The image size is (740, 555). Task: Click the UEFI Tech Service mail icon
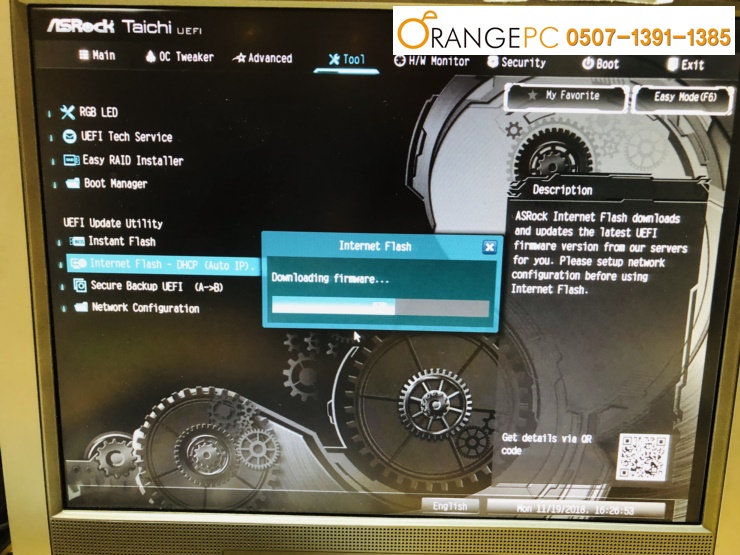tap(69, 136)
